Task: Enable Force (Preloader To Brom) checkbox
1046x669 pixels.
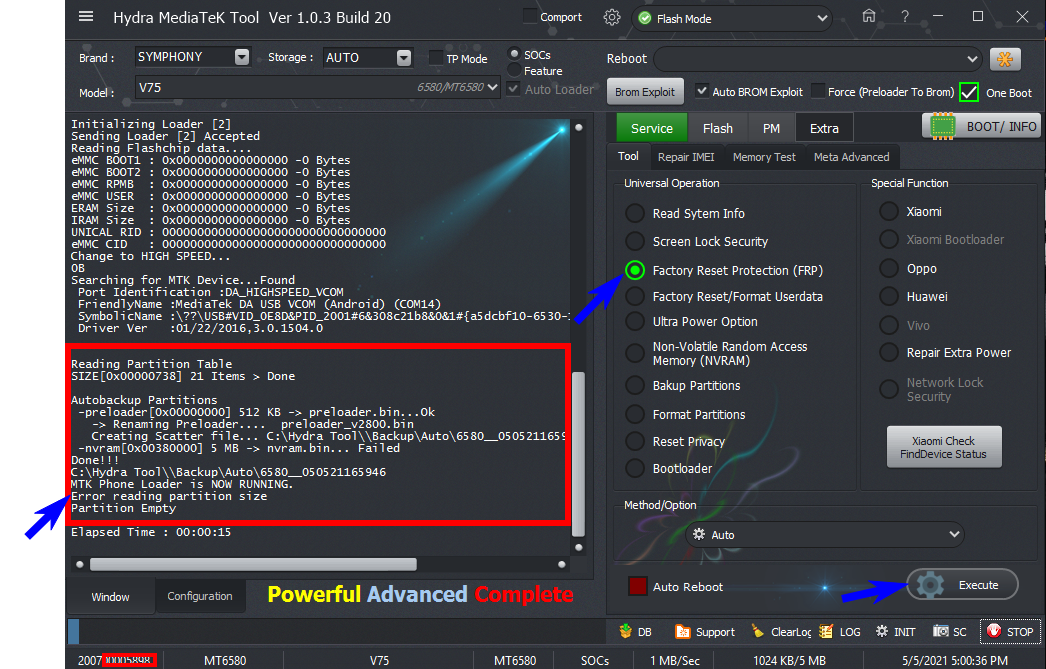Action: coord(817,91)
